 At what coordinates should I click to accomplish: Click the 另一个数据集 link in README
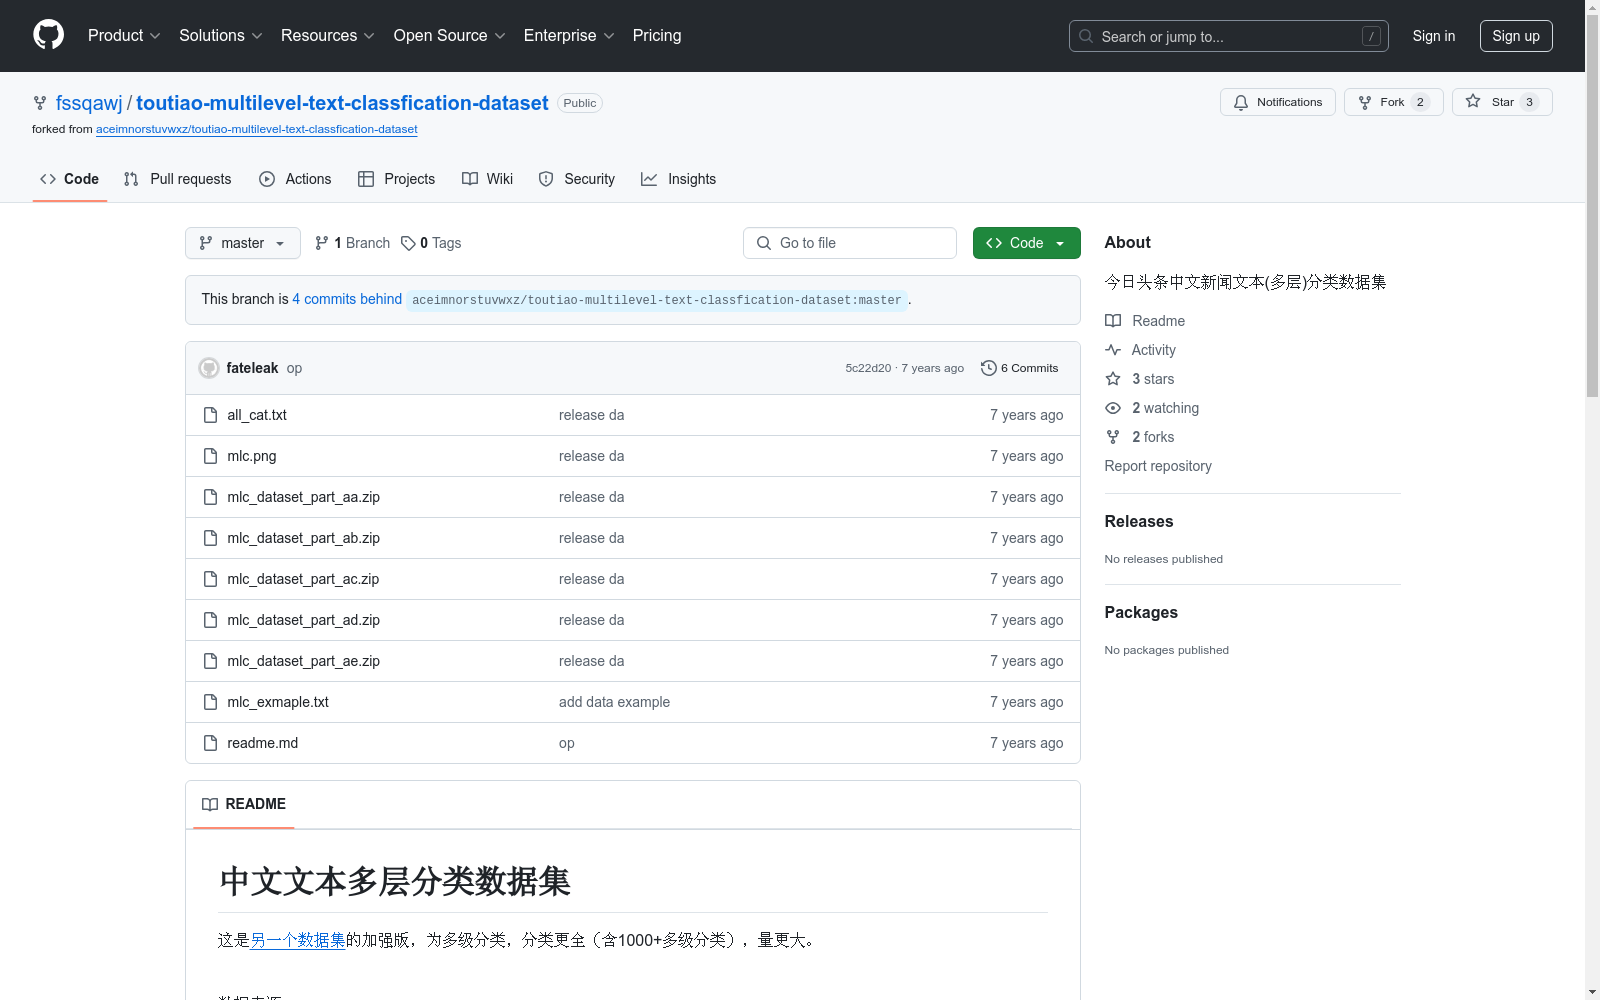297,940
